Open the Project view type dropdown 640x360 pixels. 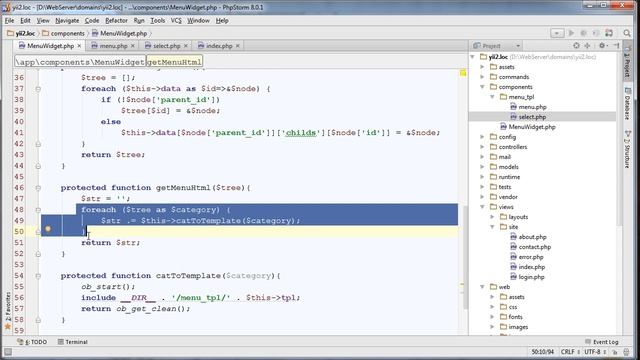point(518,46)
